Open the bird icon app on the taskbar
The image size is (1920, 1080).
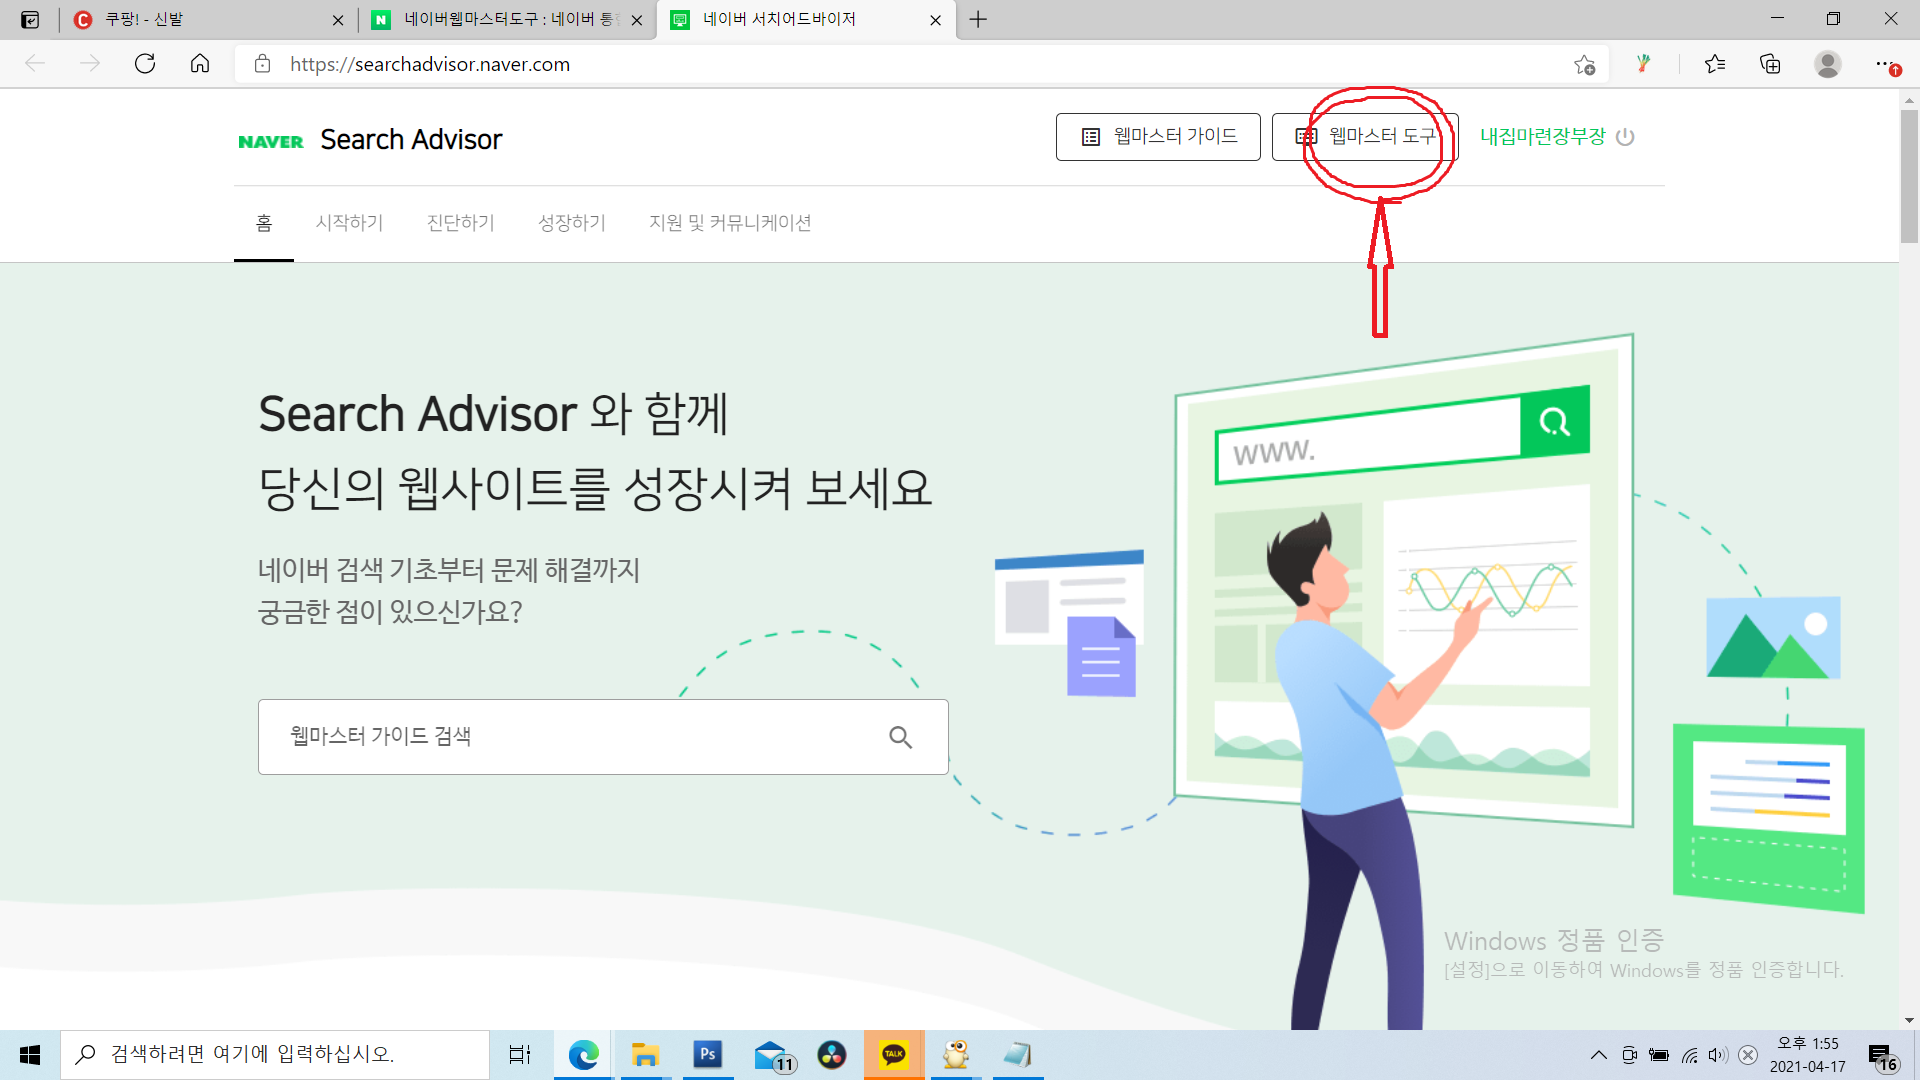tap(956, 1055)
